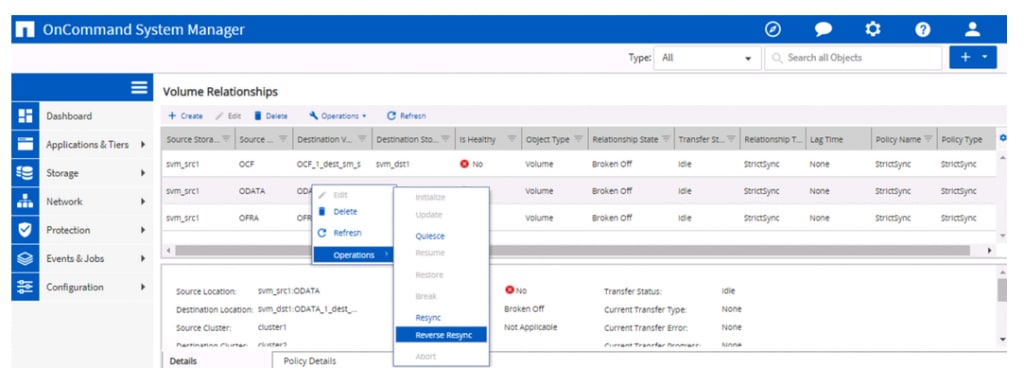Switch to the Details tab
The image size is (1024, 368).
[183, 361]
